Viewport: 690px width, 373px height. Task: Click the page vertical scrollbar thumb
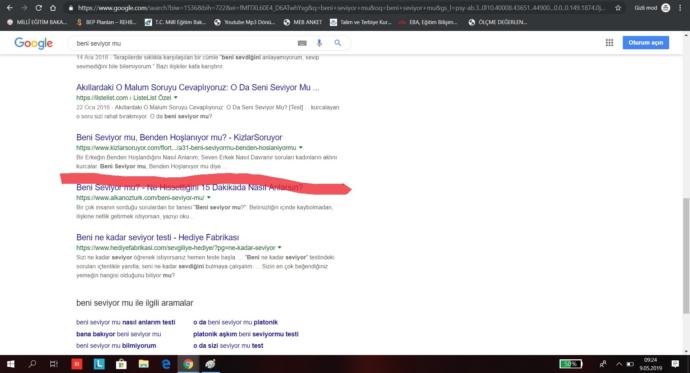click(x=686, y=256)
